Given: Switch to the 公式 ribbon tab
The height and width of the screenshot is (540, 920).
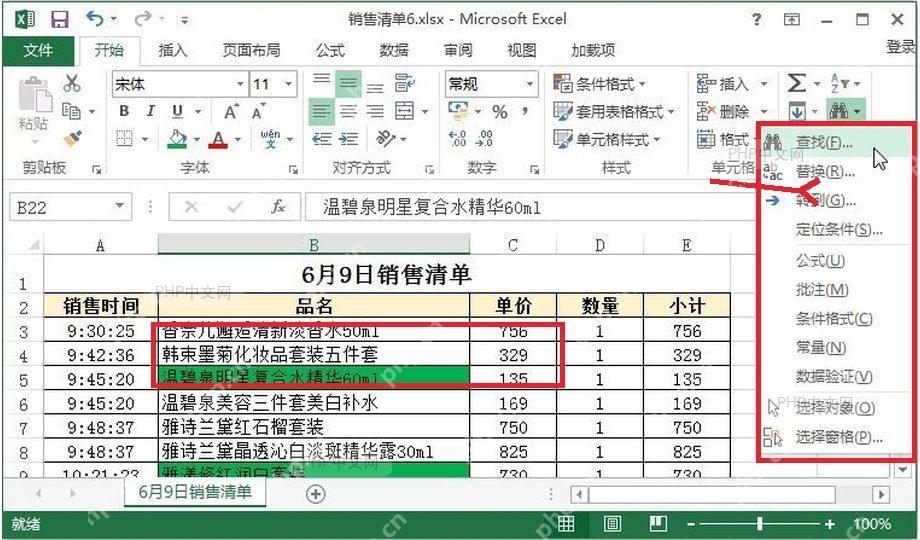Looking at the screenshot, I should (x=330, y=50).
